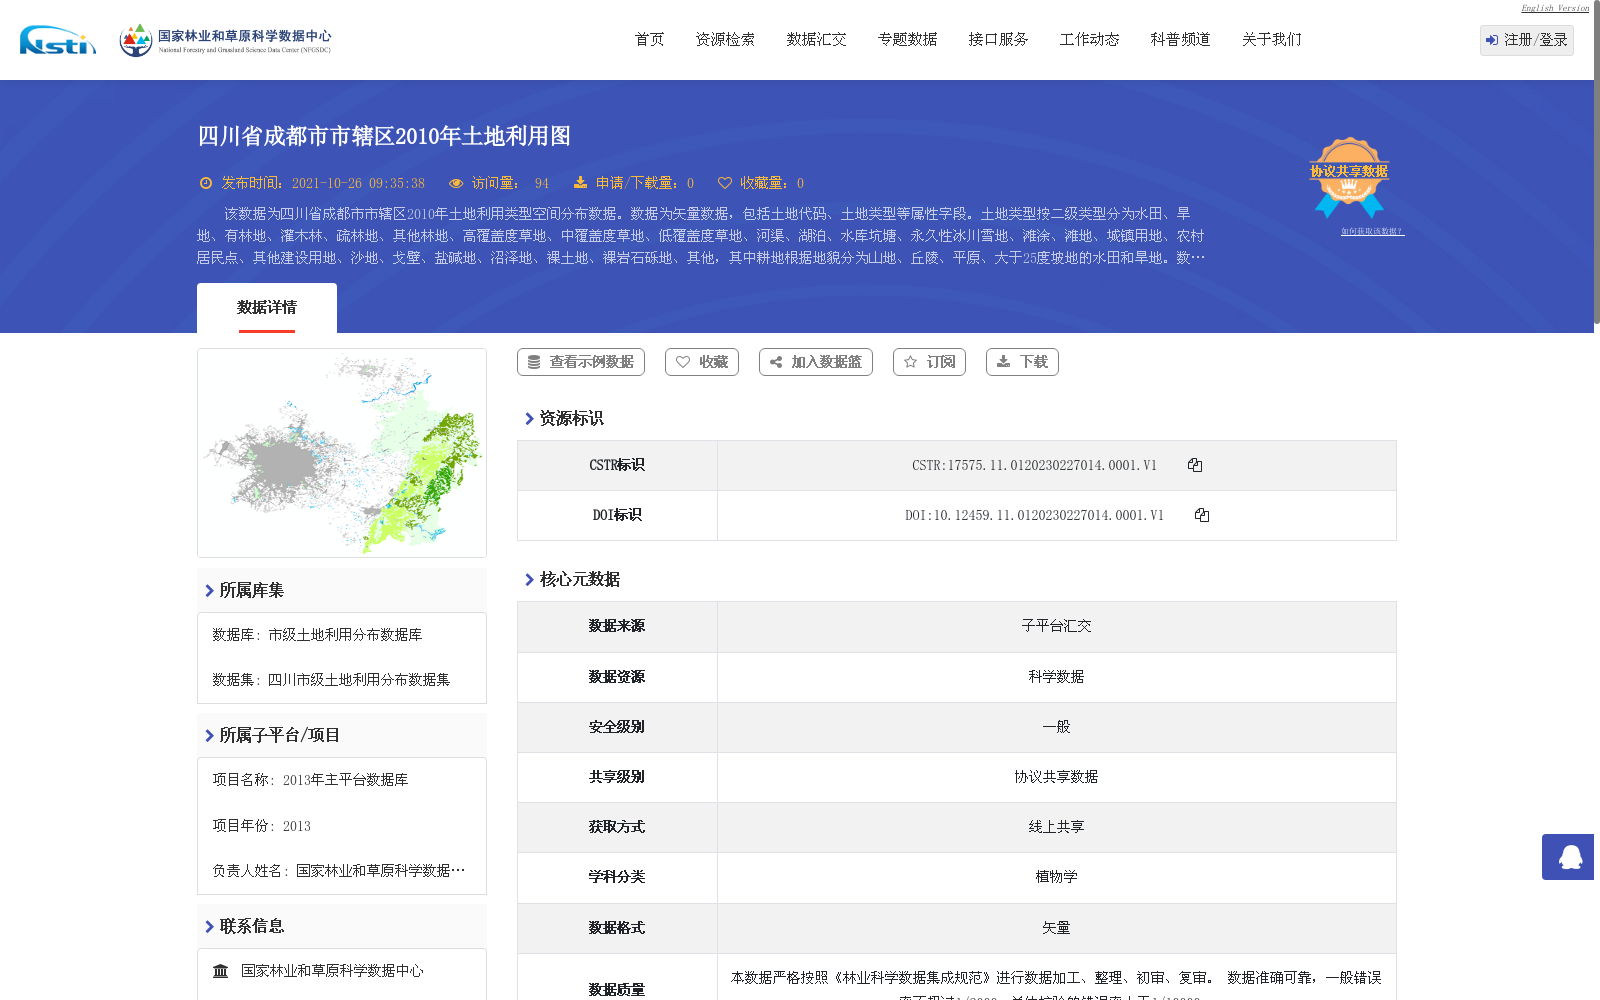
Task: Click the chevron beside 所属子平台/项目
Action: pyautogui.click(x=209, y=736)
